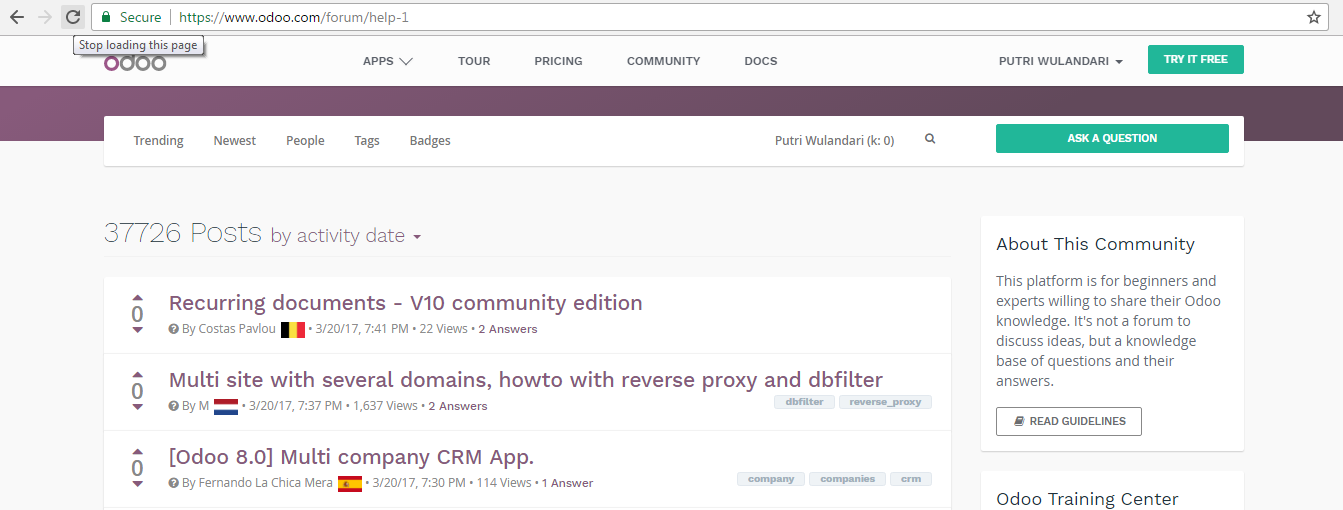
Task: Open 'Recurring documents - V10 community edition' post
Action: click(x=405, y=303)
